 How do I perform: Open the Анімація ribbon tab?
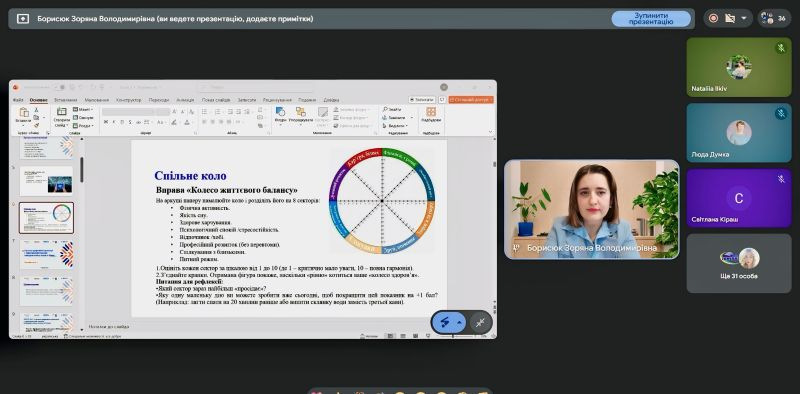[x=185, y=100]
